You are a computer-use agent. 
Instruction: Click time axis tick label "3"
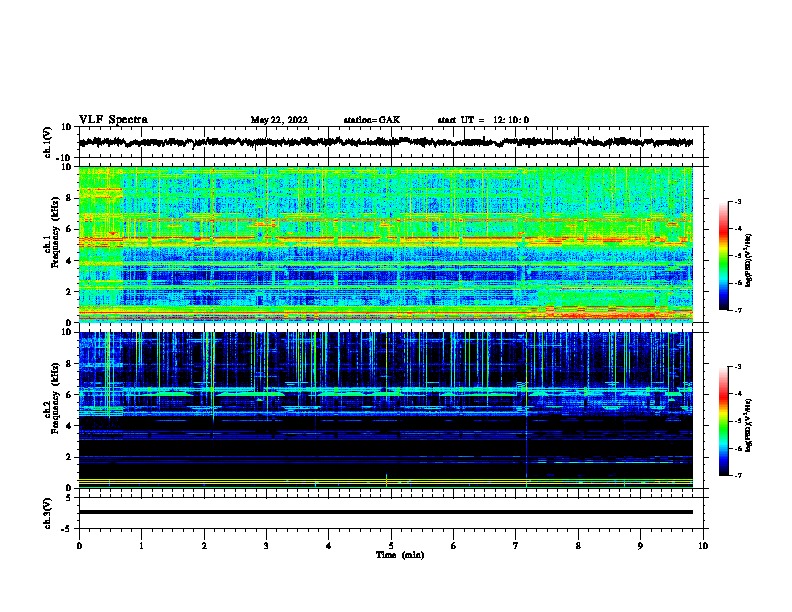(266, 546)
